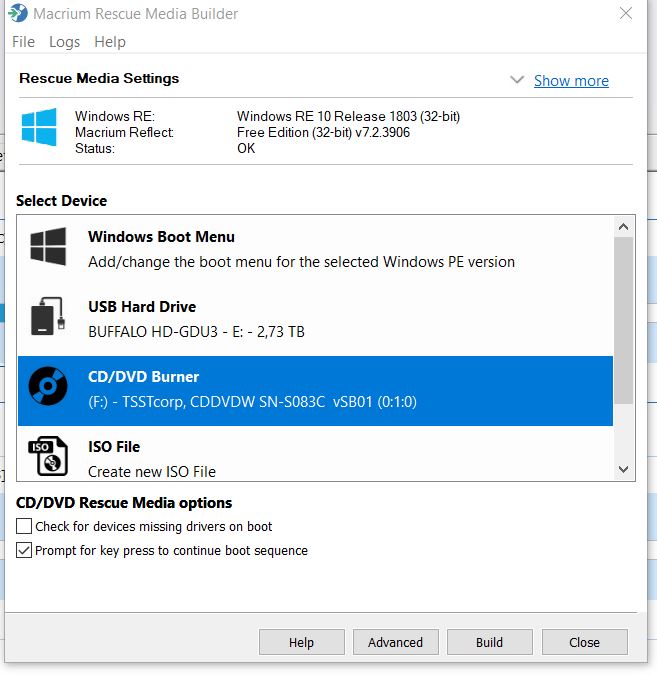Click the Close button at bottom
This screenshot has height=675, width=657.
pyautogui.click(x=585, y=642)
